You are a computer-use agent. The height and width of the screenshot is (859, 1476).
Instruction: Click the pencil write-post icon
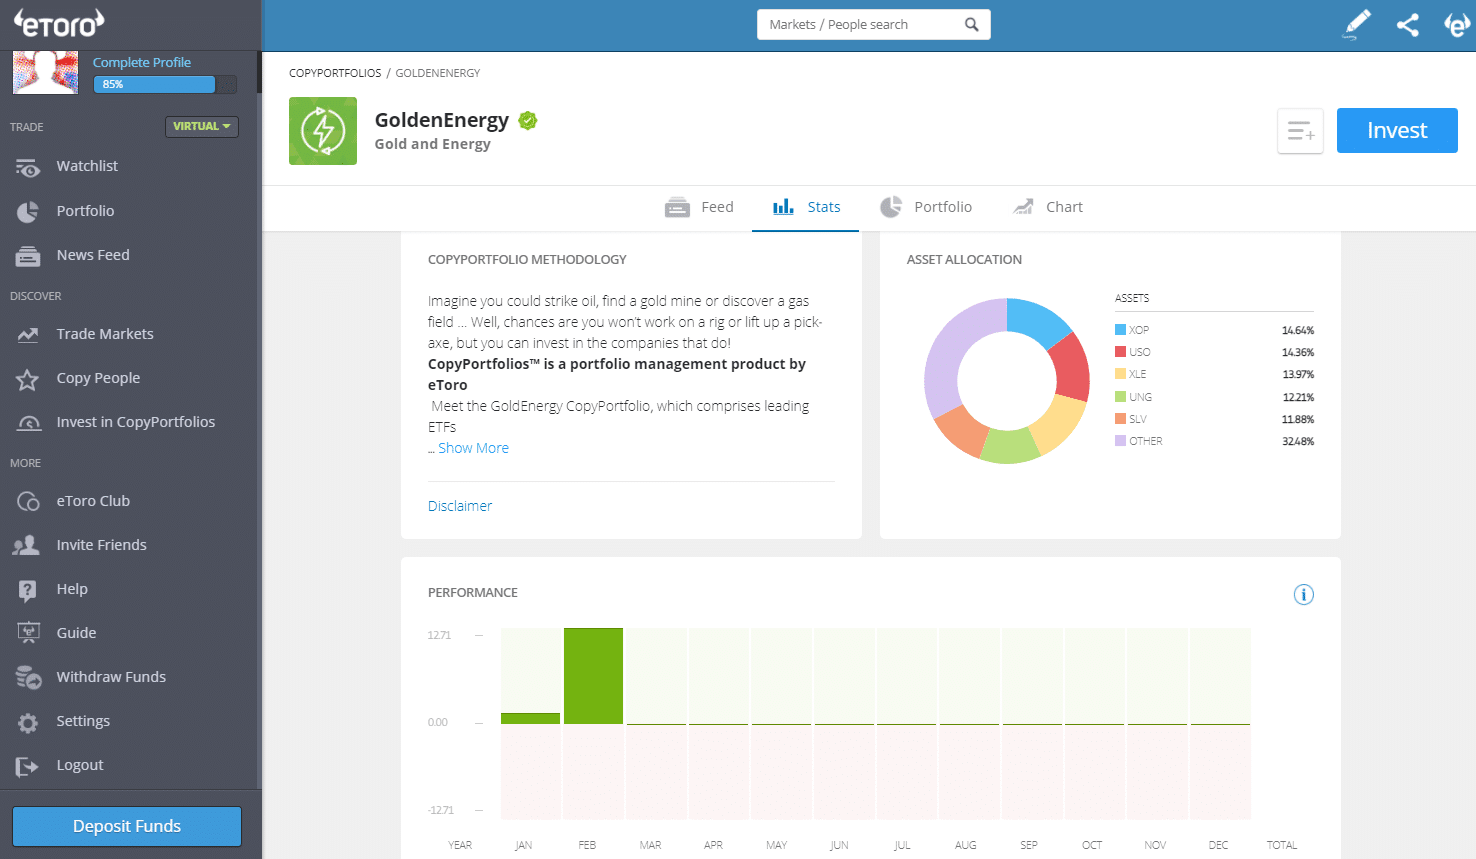pyautogui.click(x=1356, y=25)
